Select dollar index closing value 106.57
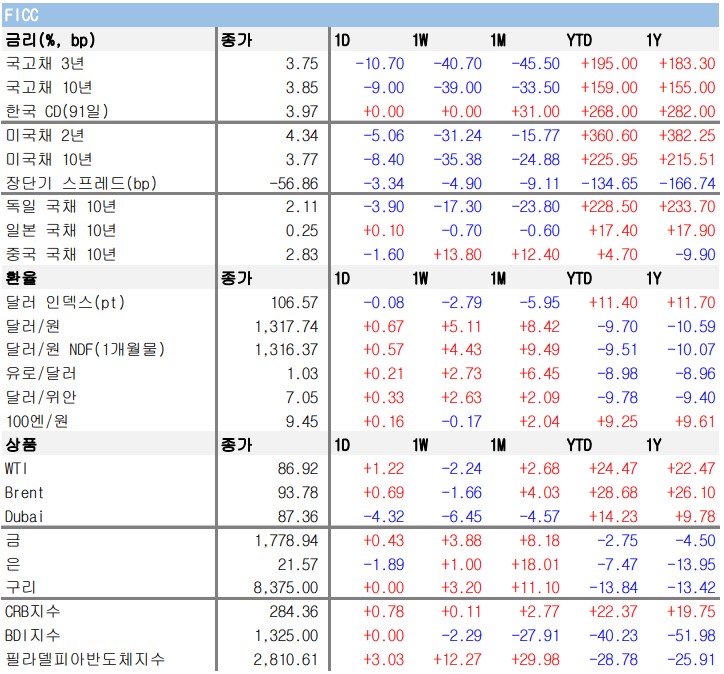This screenshot has width=724, height=674. tap(294, 303)
